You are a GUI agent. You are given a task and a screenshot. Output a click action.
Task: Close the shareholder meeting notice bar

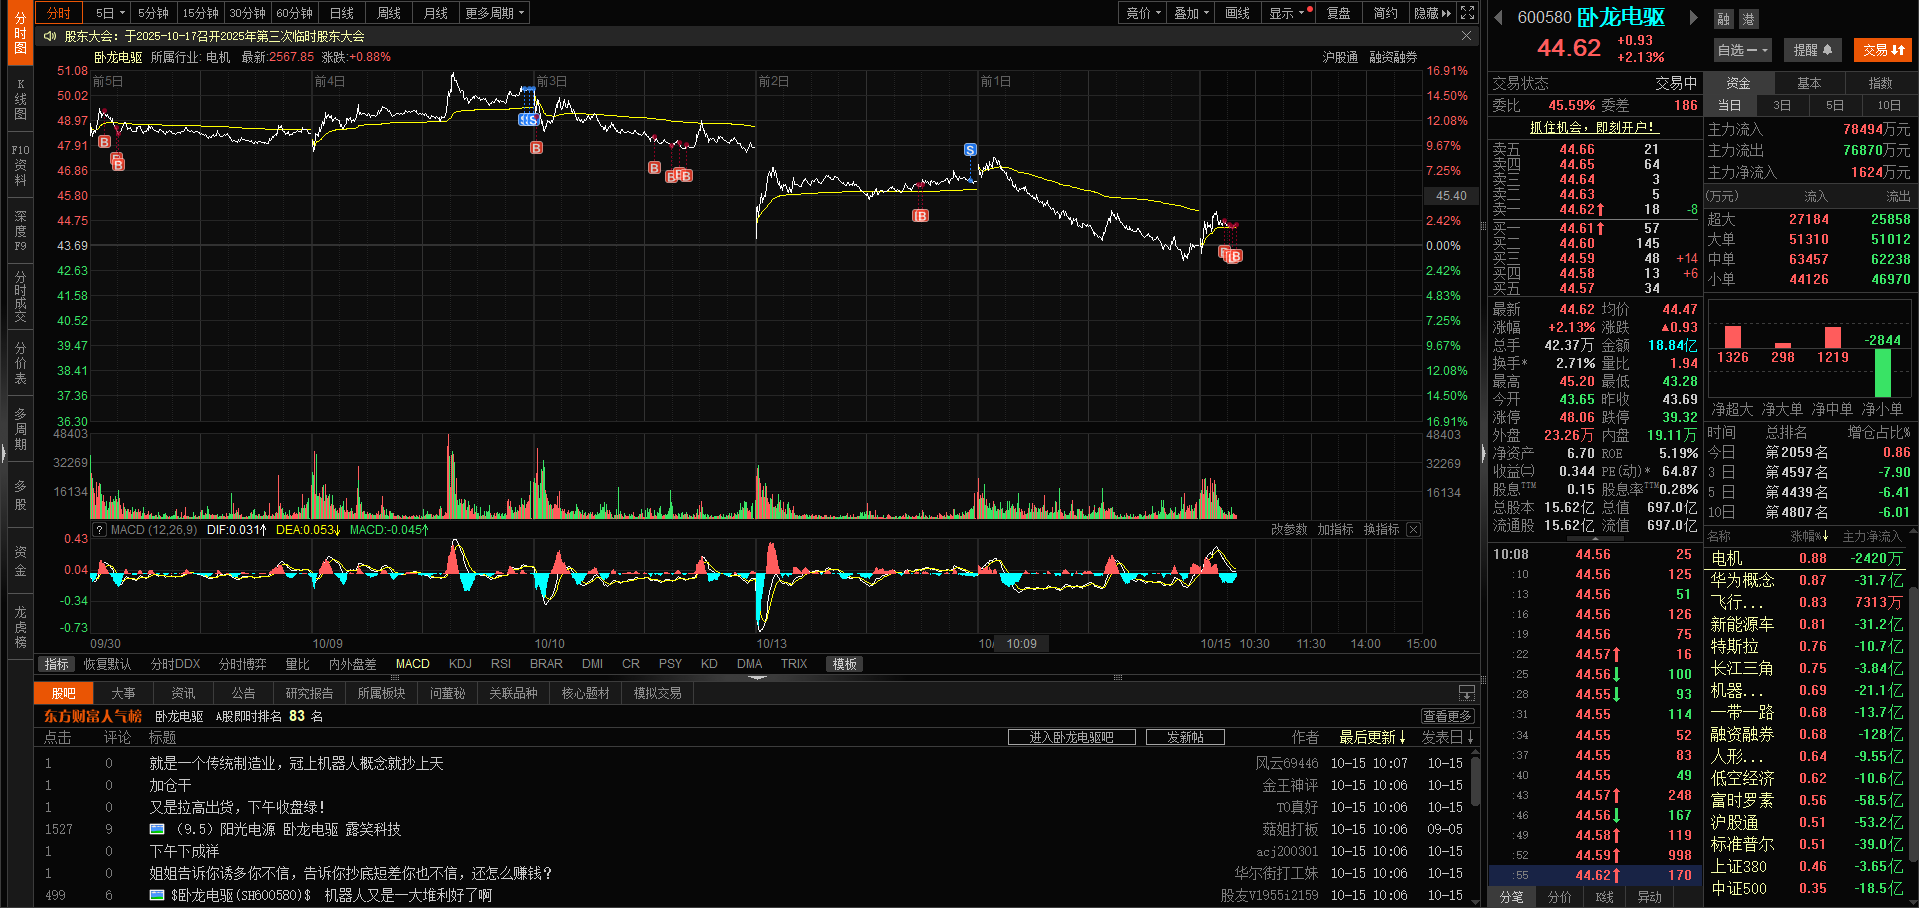1466,36
